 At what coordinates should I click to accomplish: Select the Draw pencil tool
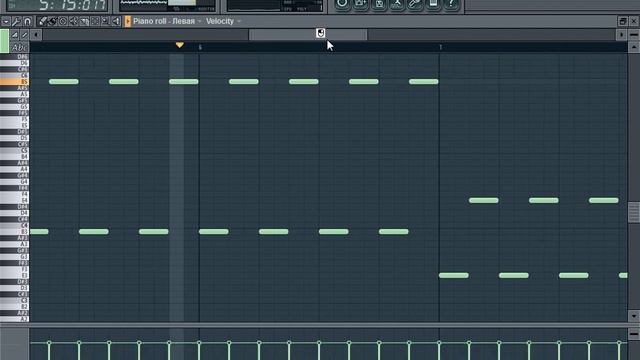coord(42,21)
